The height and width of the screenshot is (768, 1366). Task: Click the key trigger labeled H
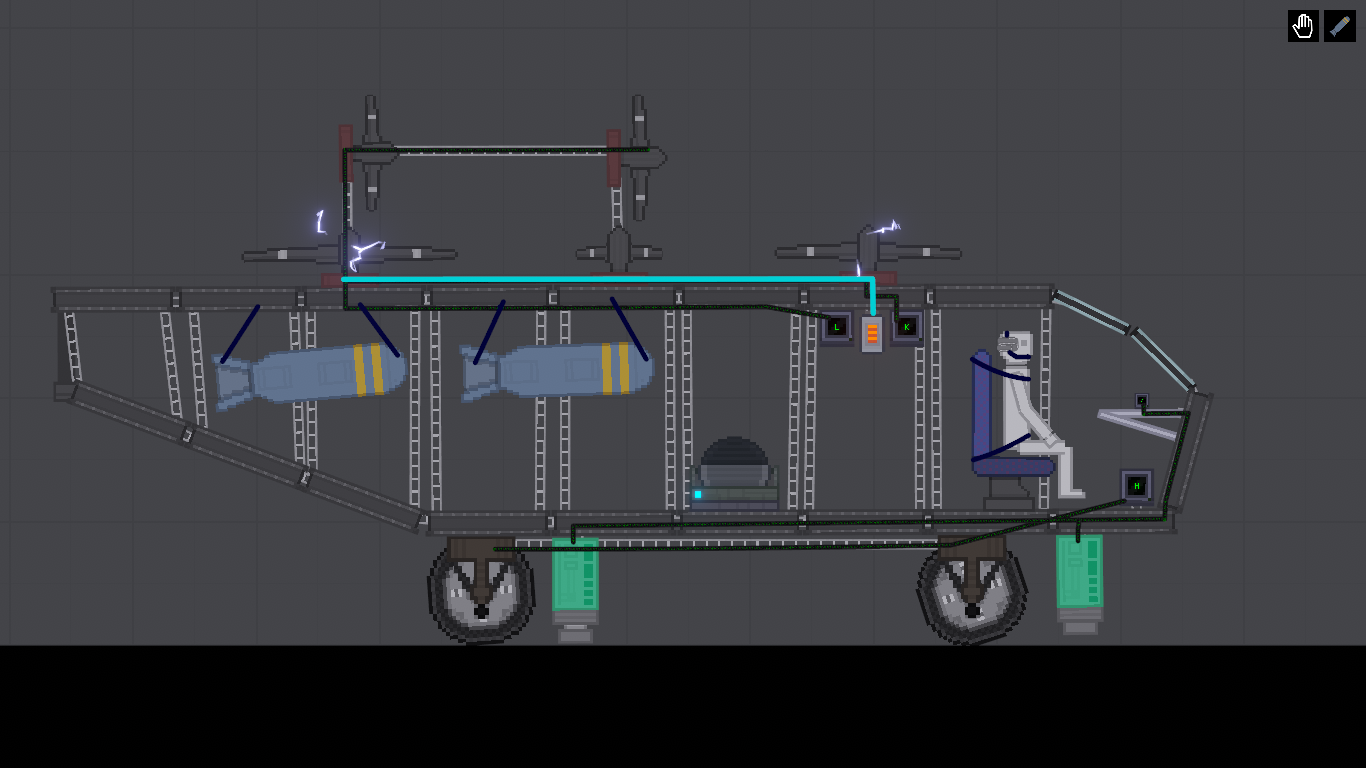point(1136,487)
